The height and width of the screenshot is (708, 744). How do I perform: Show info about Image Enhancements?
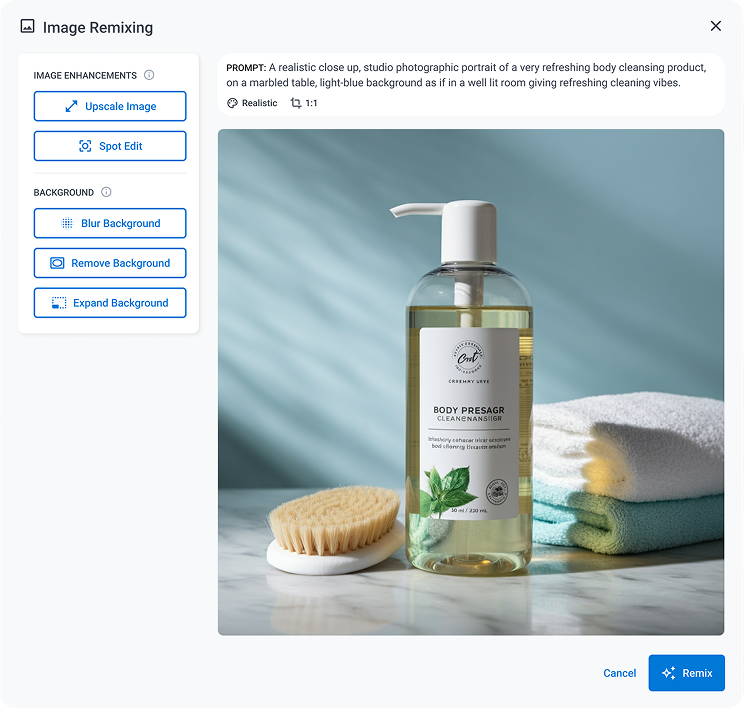point(149,75)
